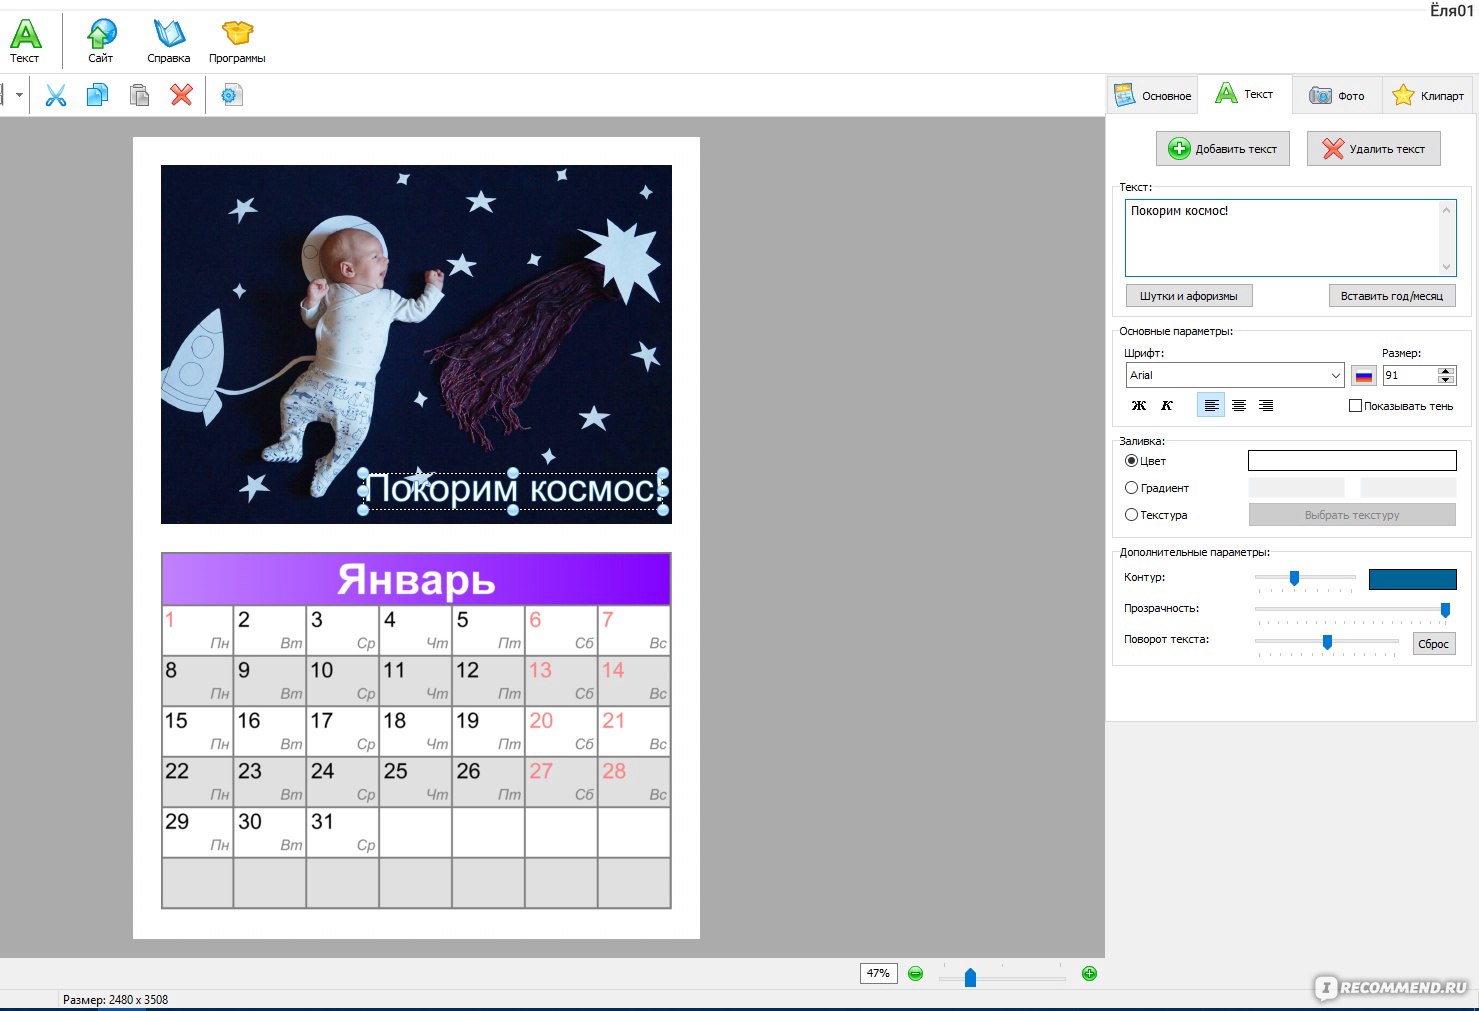Toggle italic К formatting
Viewport: 1479px width, 1011px height.
(x=1166, y=405)
